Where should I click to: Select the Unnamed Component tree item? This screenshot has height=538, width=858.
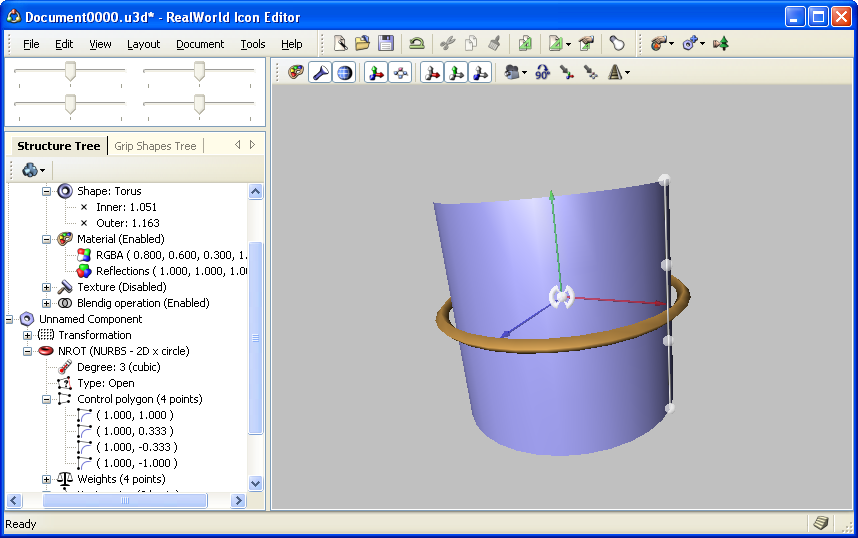[x=90, y=319]
